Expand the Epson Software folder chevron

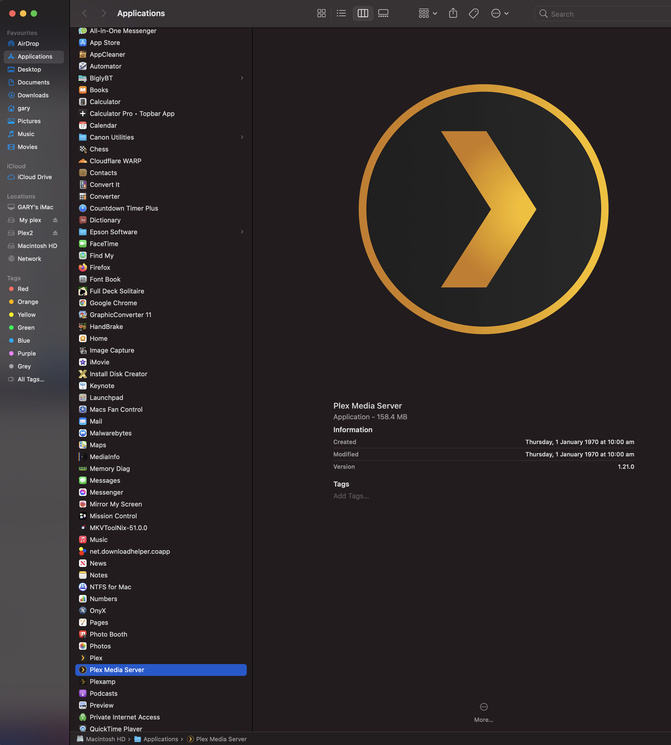point(242,232)
